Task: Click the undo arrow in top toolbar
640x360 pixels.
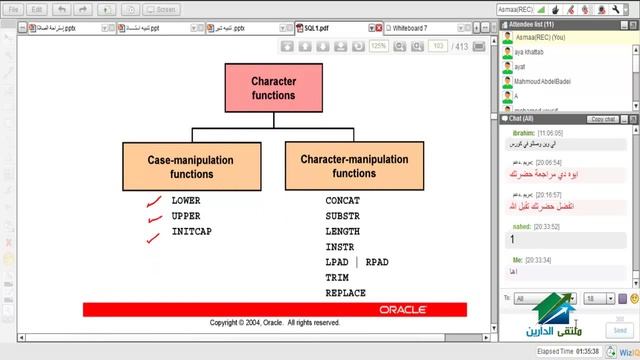Action: pos(61,9)
